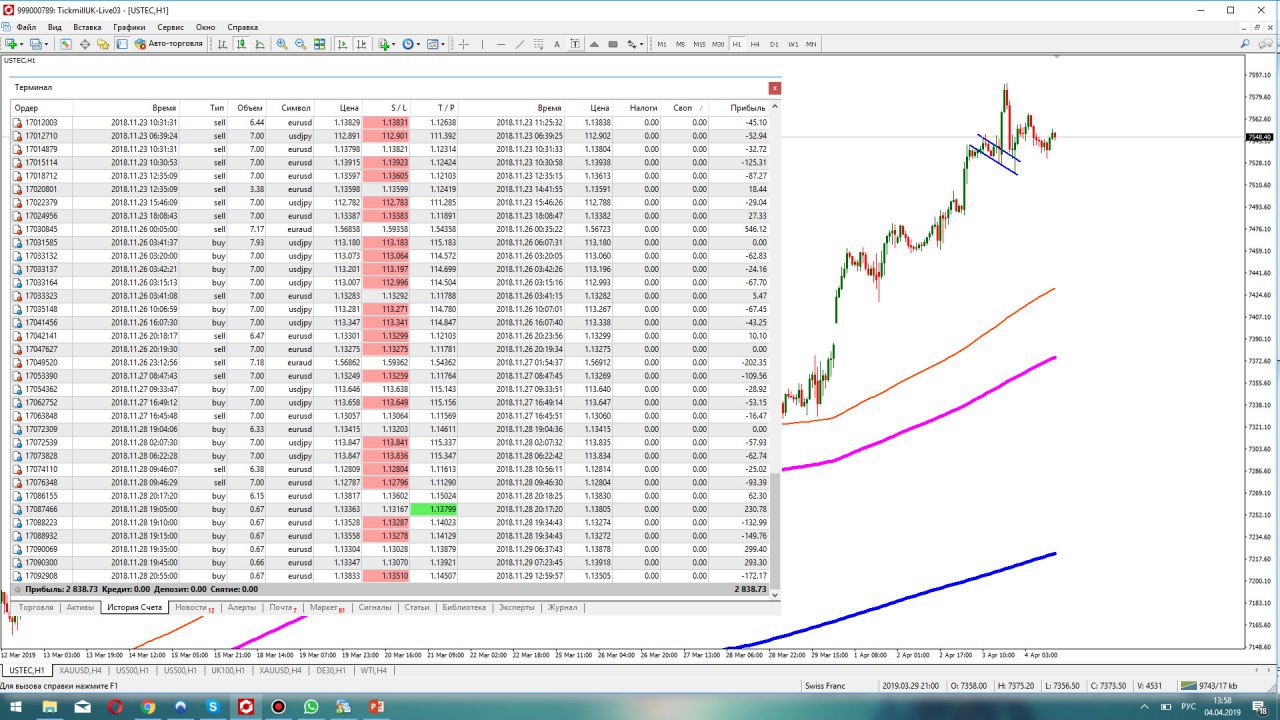This screenshot has height=720, width=1280.
Task: Toggle the Navigator panel icon
Action: 103,44
